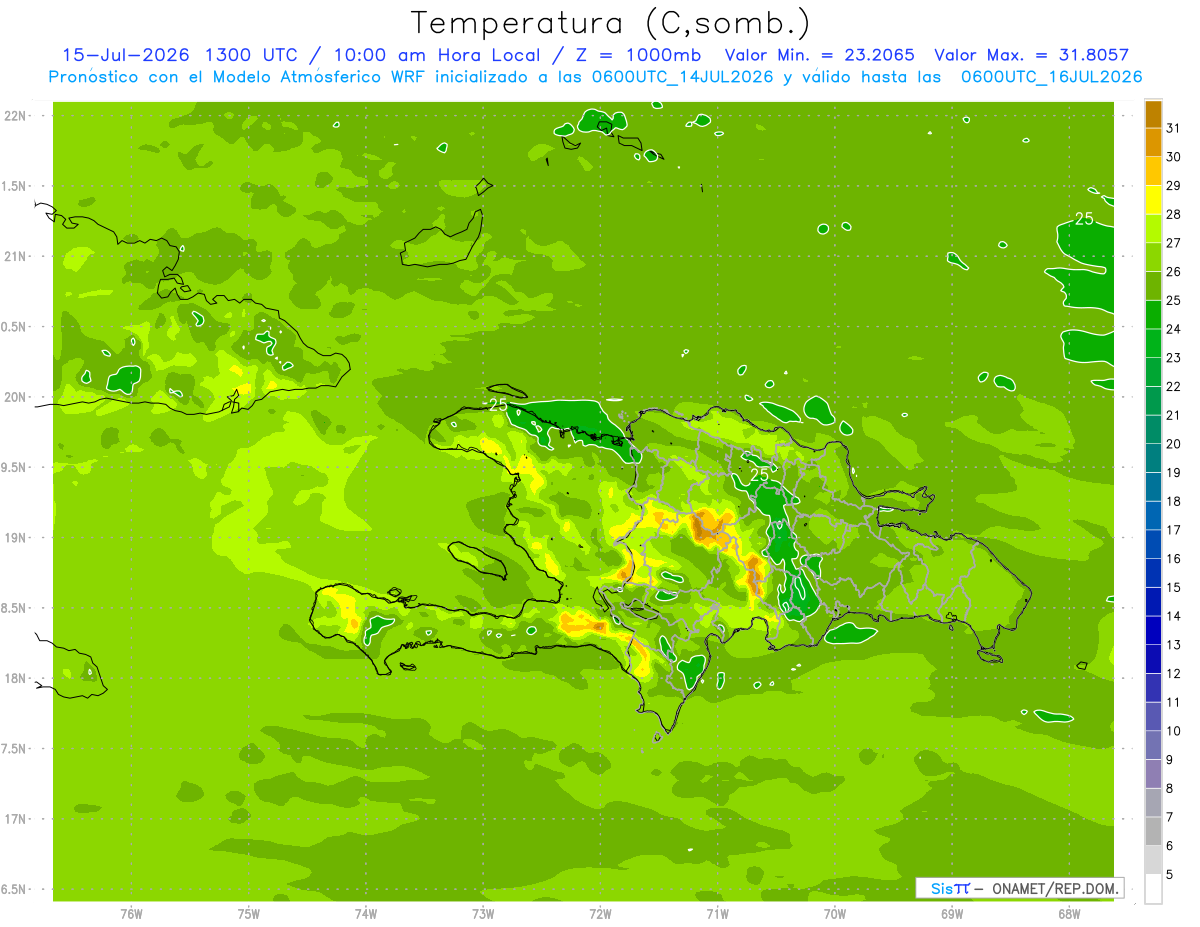Click the "25" contour label over central Dominican Republic
1200x927 pixels.
[x=759, y=474]
